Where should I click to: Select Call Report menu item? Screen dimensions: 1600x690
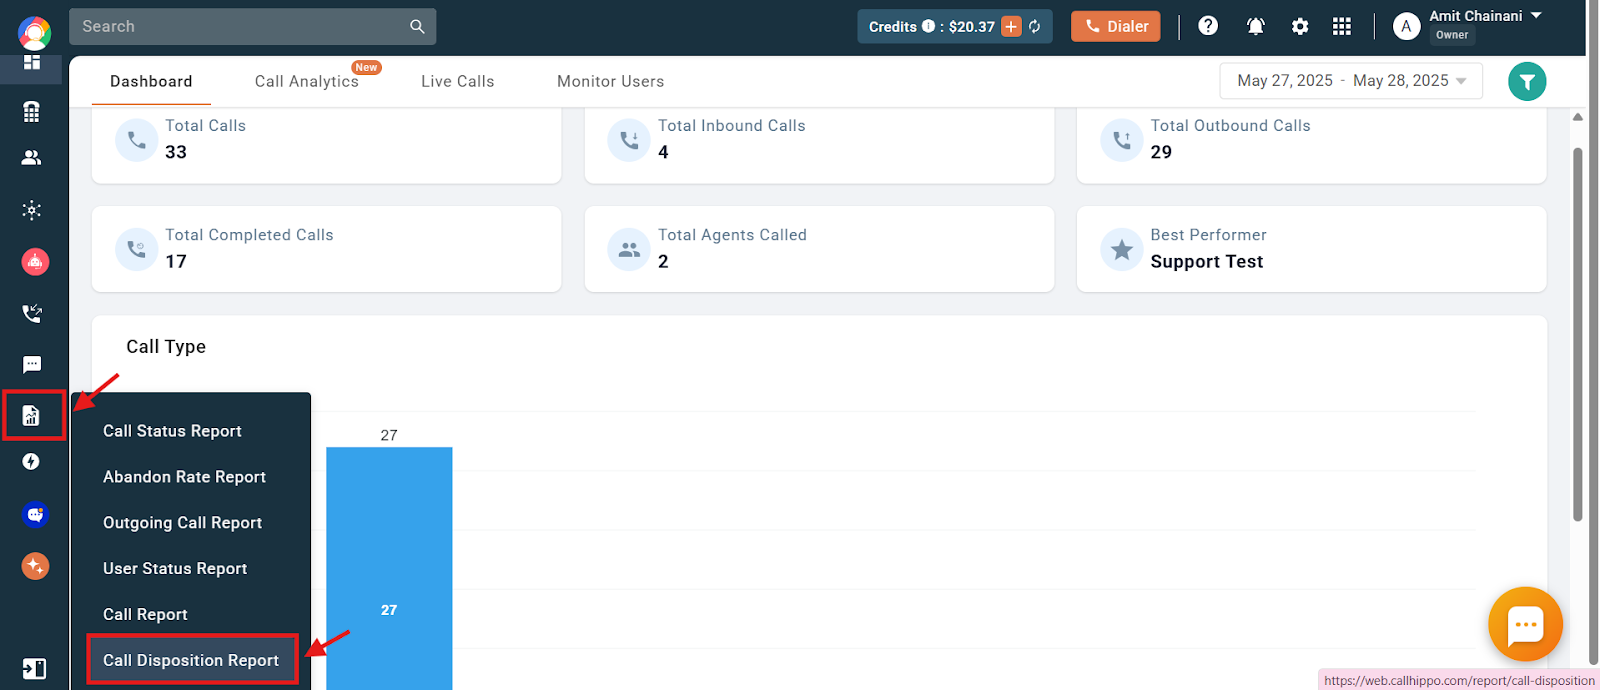coord(145,615)
